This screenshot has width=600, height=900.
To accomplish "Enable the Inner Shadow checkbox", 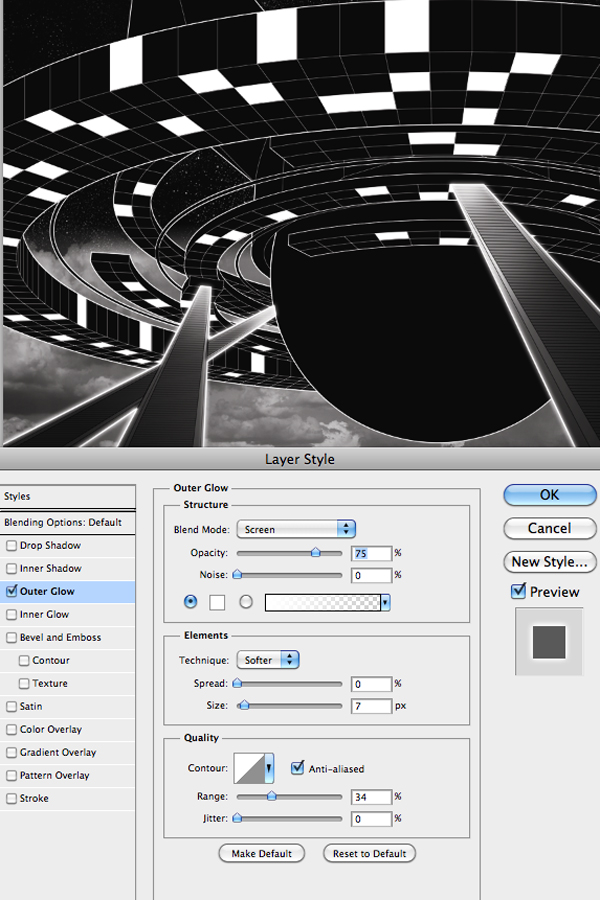I will click(x=11, y=568).
